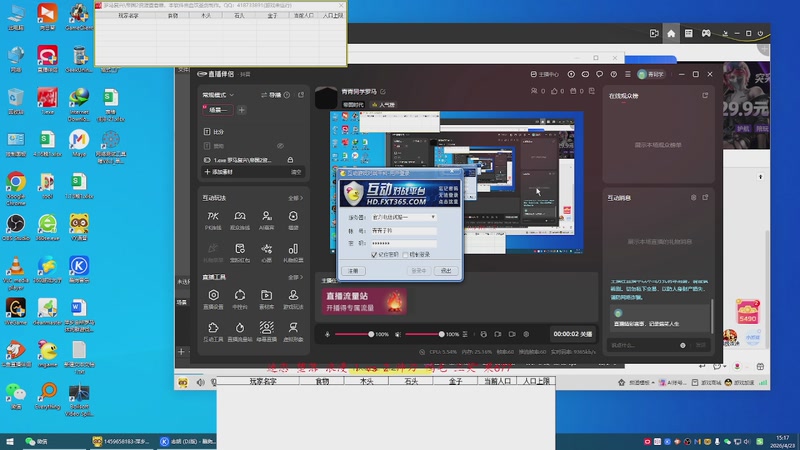Viewport: 800px width, 450px height.
Task: Toggle the second checkbox beside 记住密码
Action: (x=406, y=255)
